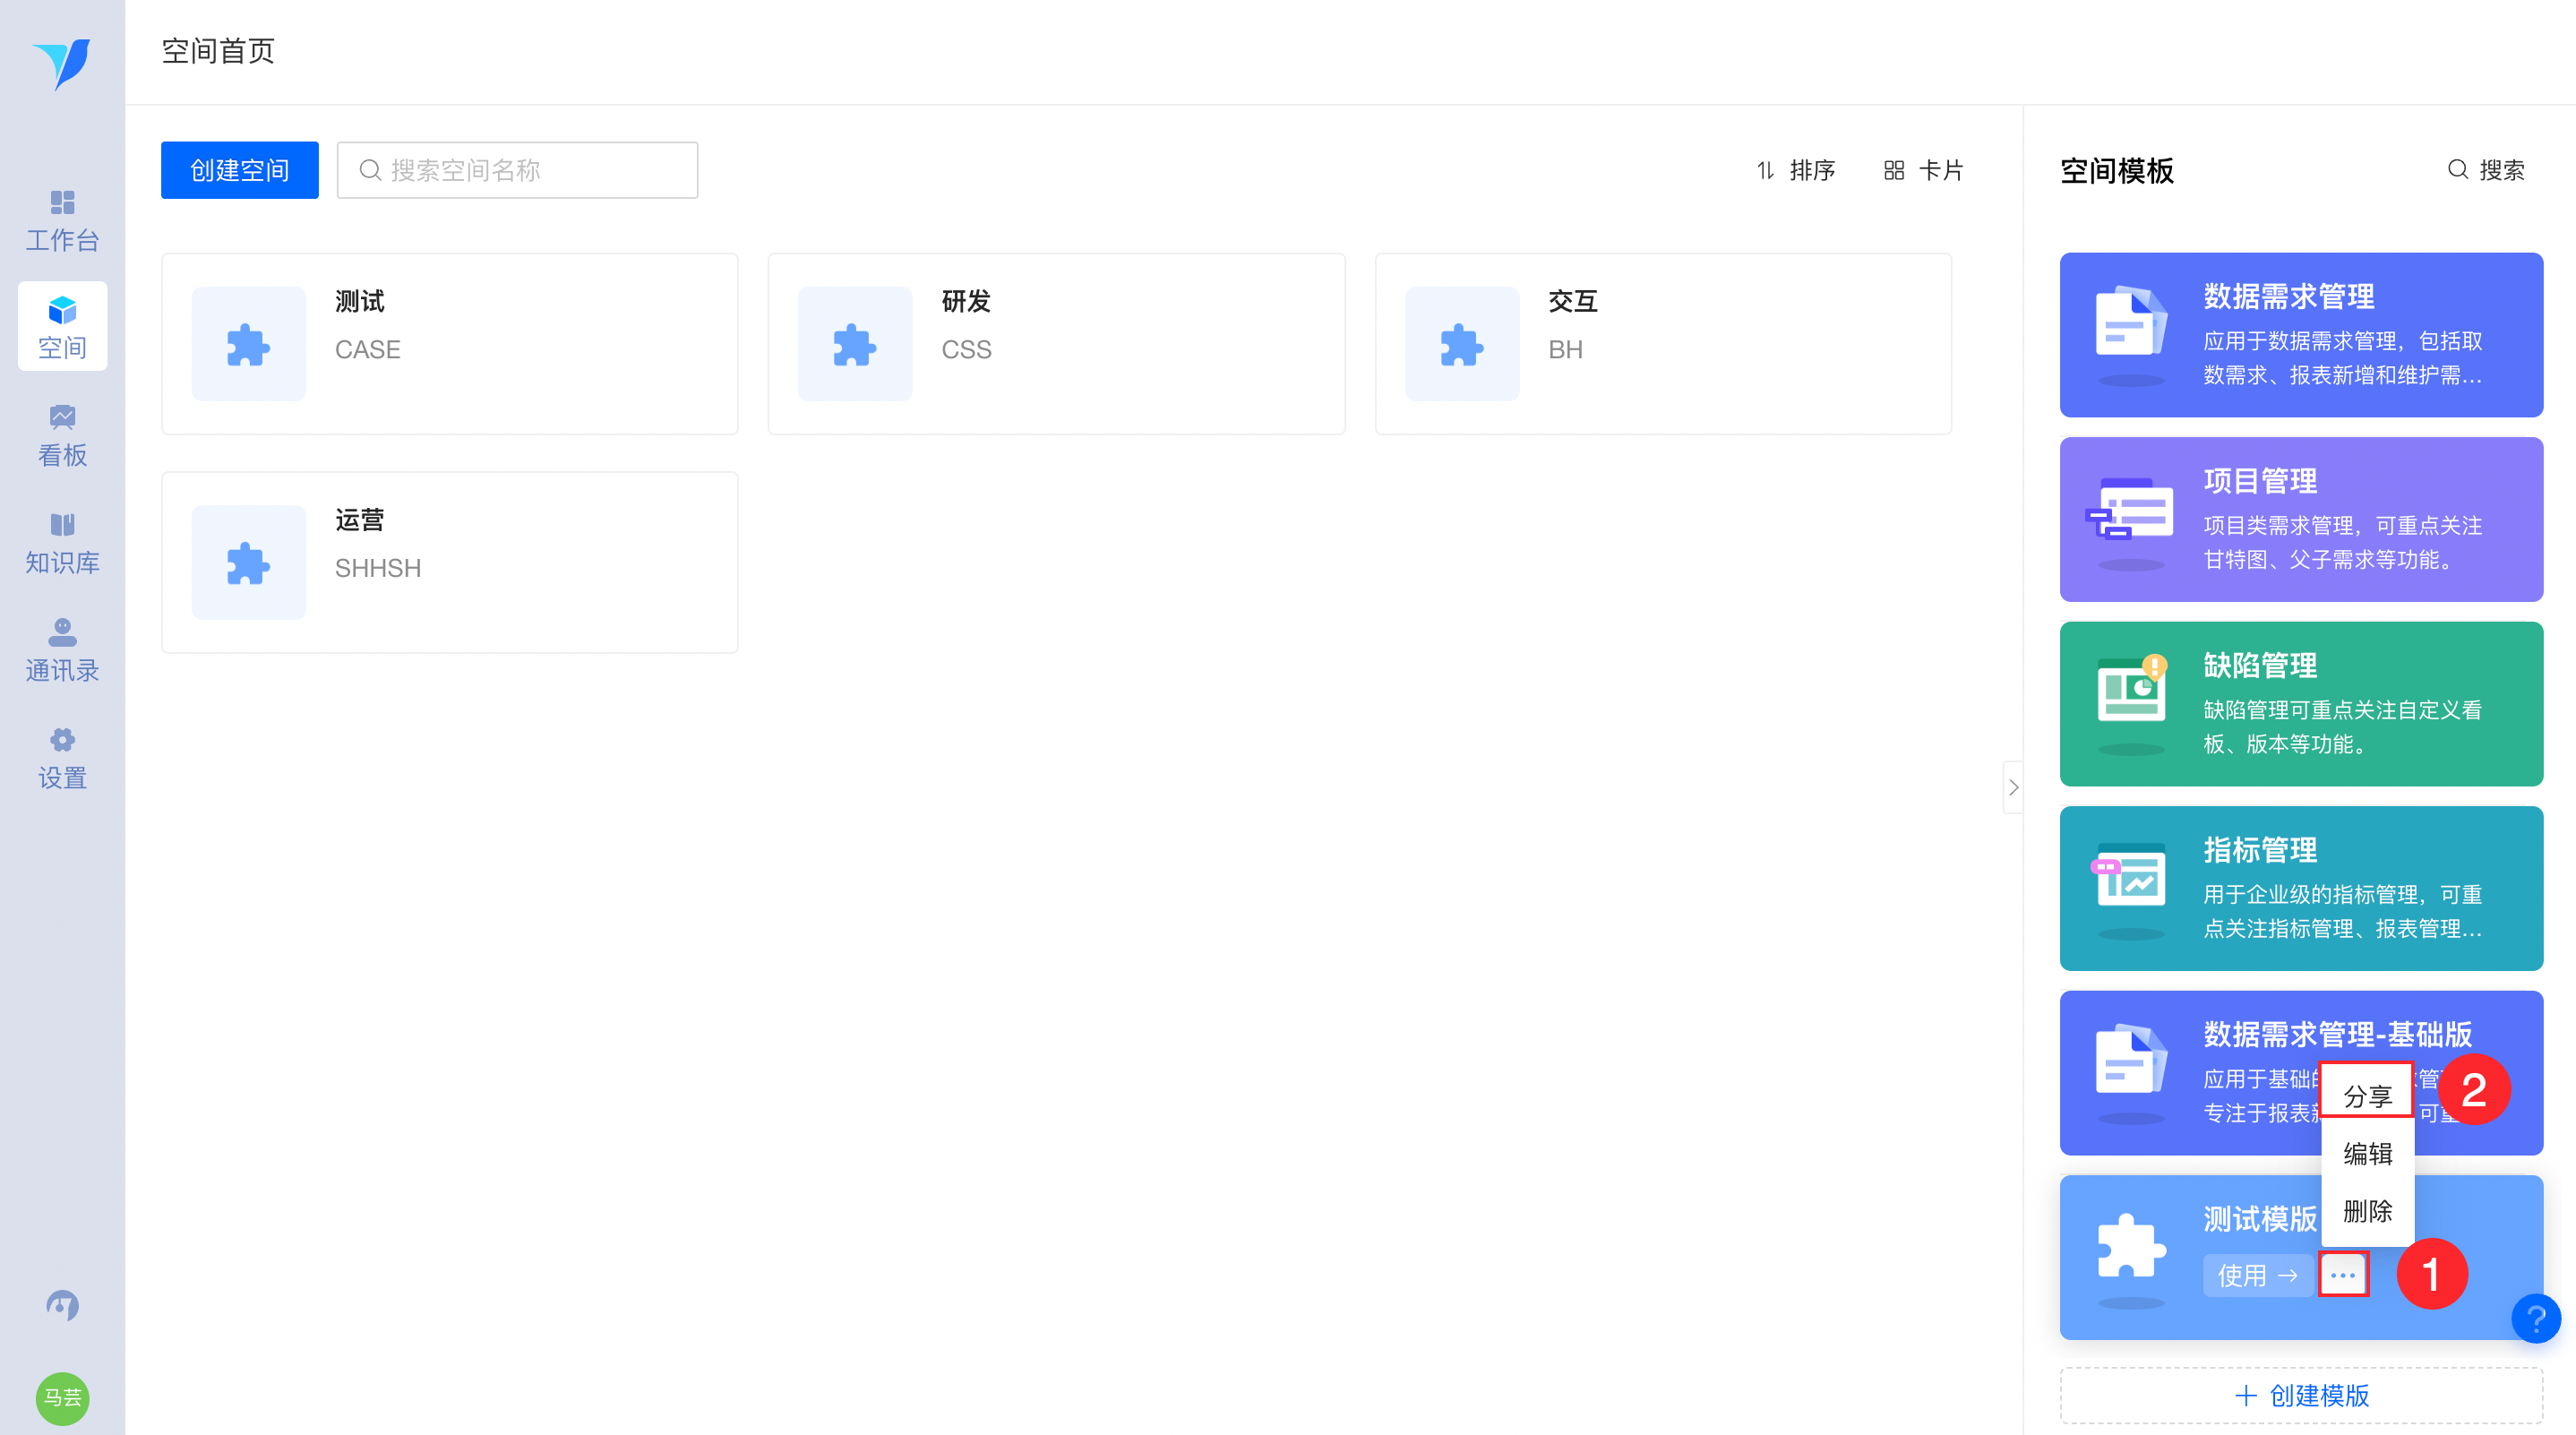Open the 看板 dashboard sidebar icon

(62, 436)
